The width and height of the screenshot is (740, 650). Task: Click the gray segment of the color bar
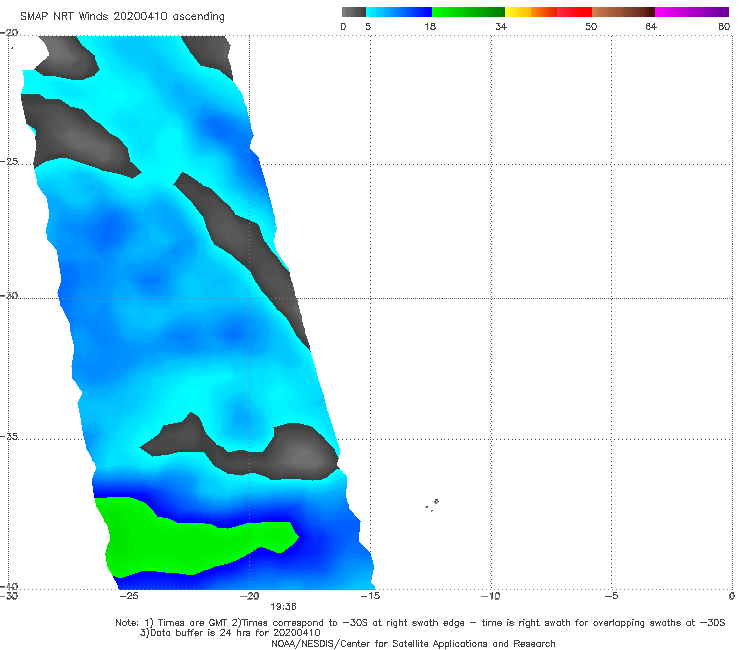(x=353, y=12)
